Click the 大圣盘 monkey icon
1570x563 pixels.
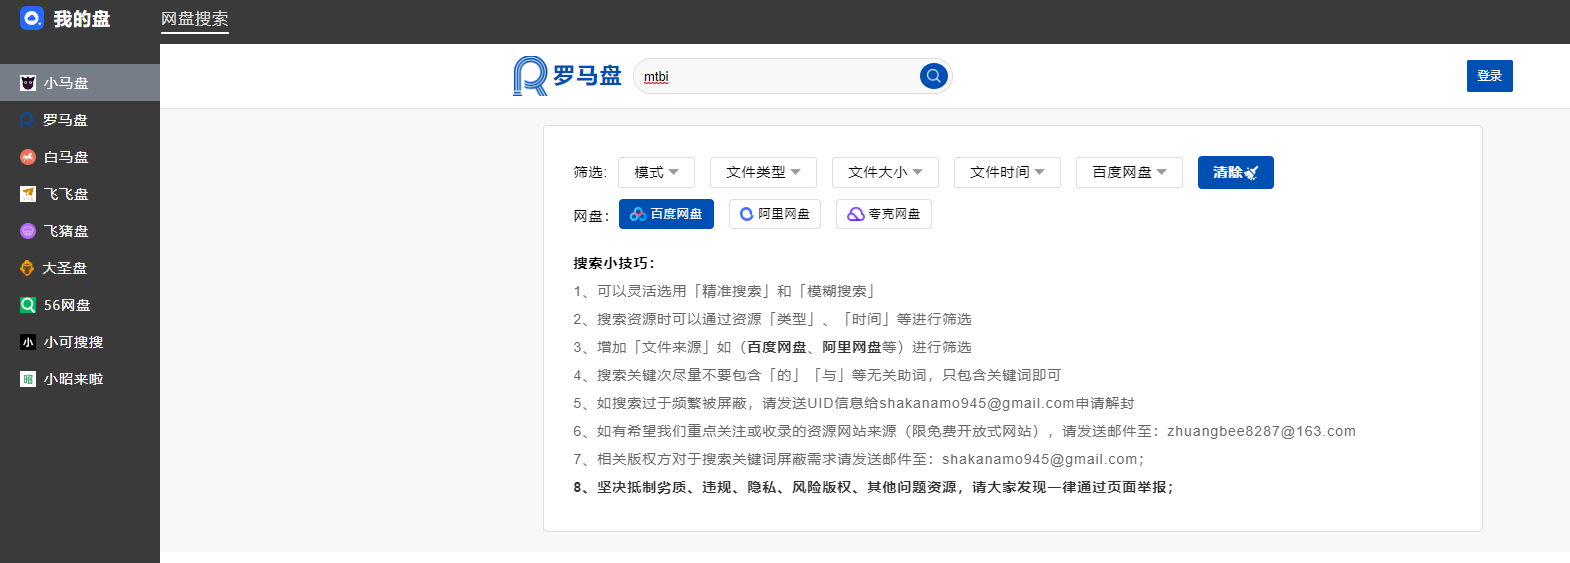28,268
